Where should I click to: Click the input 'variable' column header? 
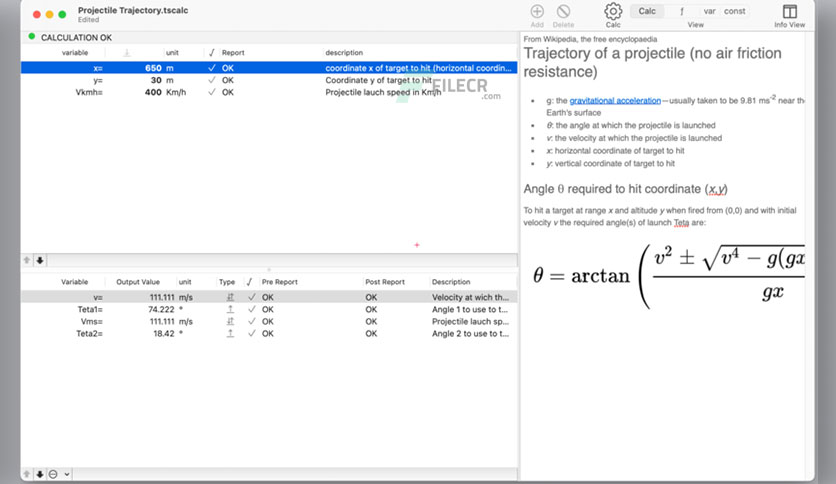[75, 53]
